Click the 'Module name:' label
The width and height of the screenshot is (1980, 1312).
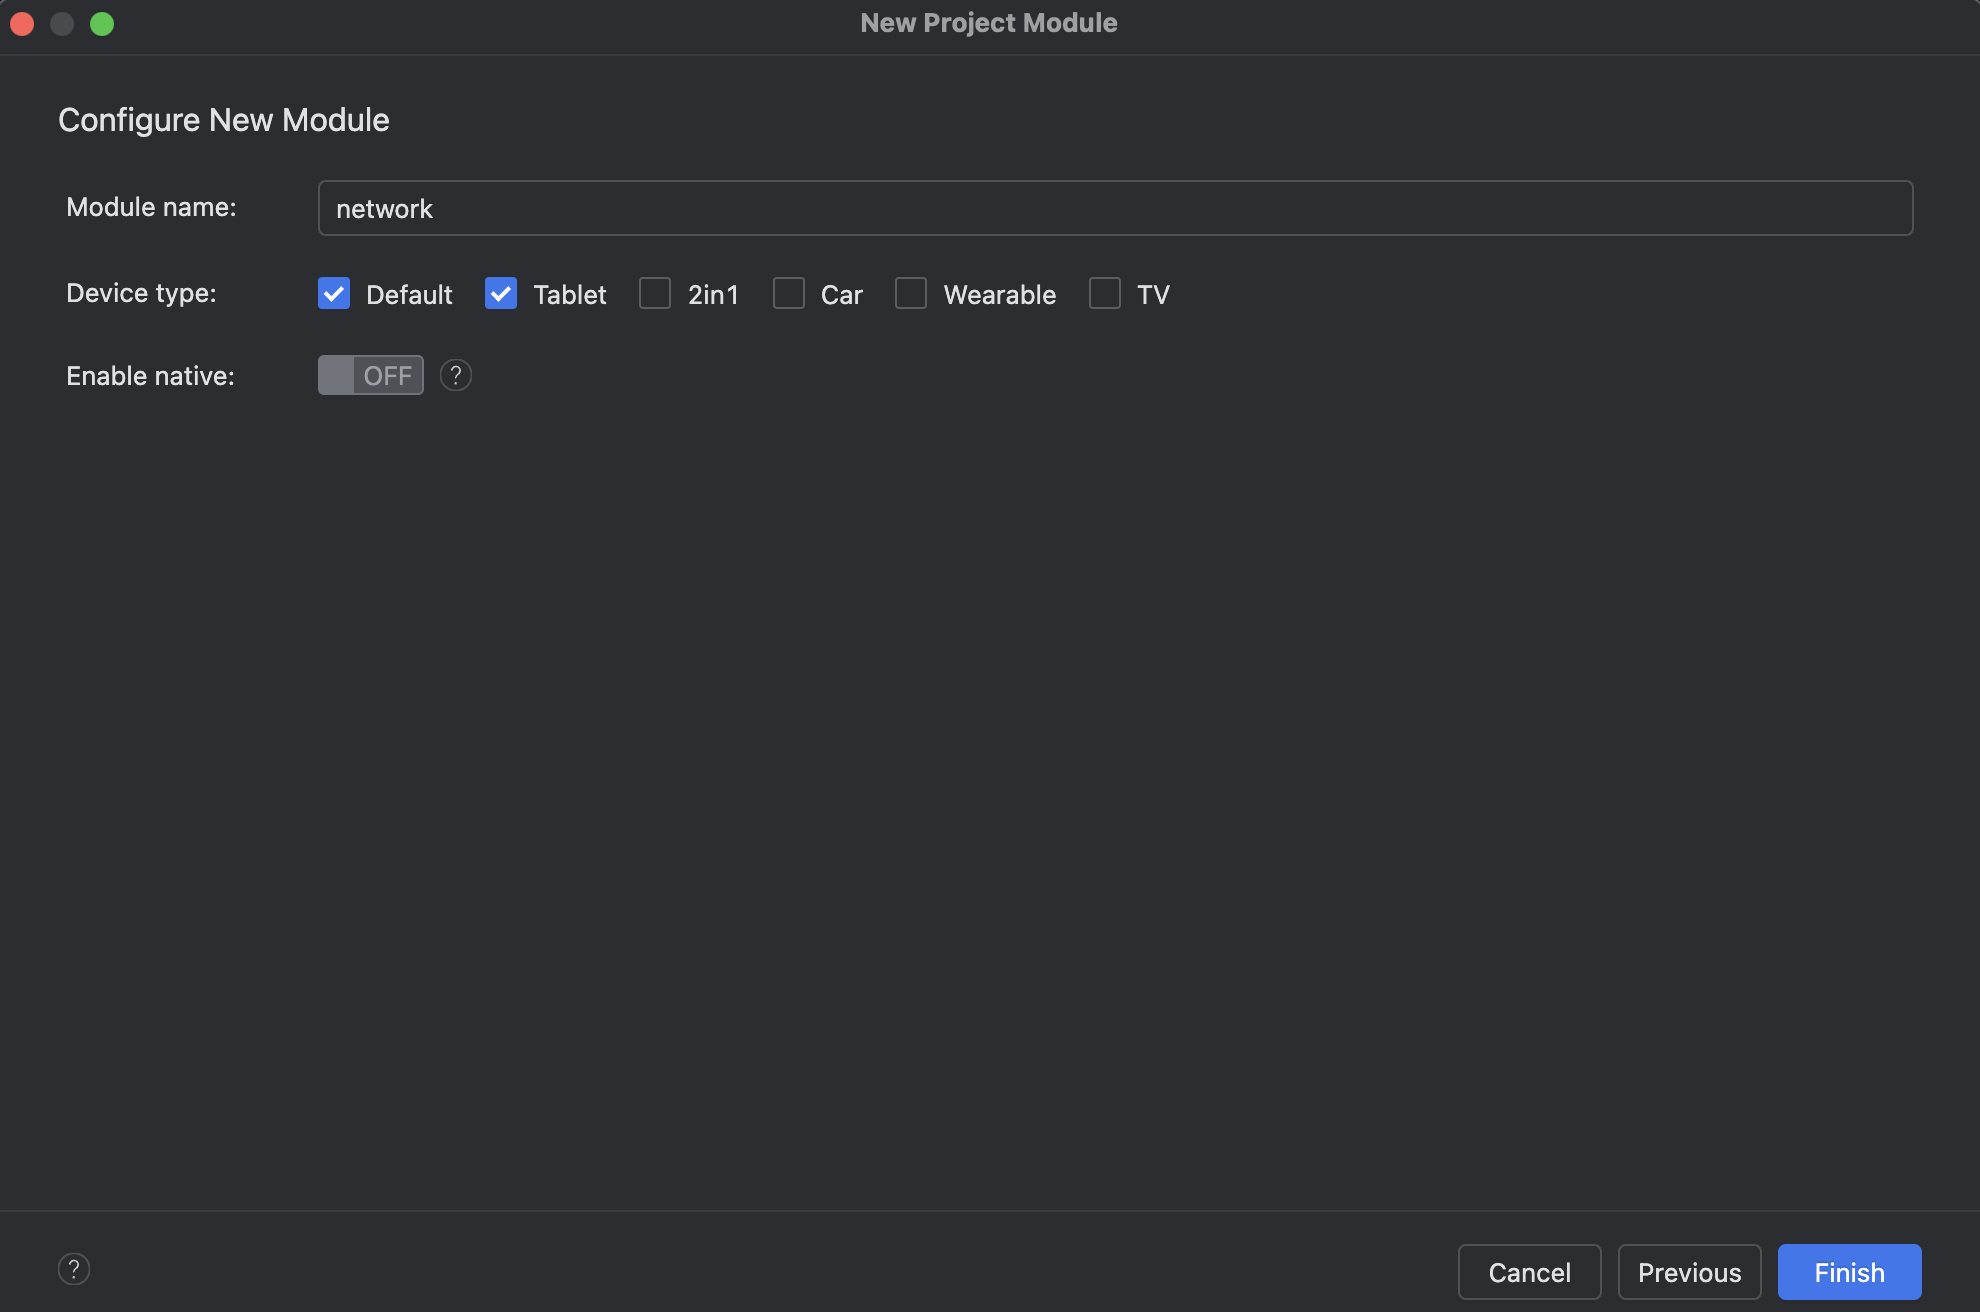151,207
